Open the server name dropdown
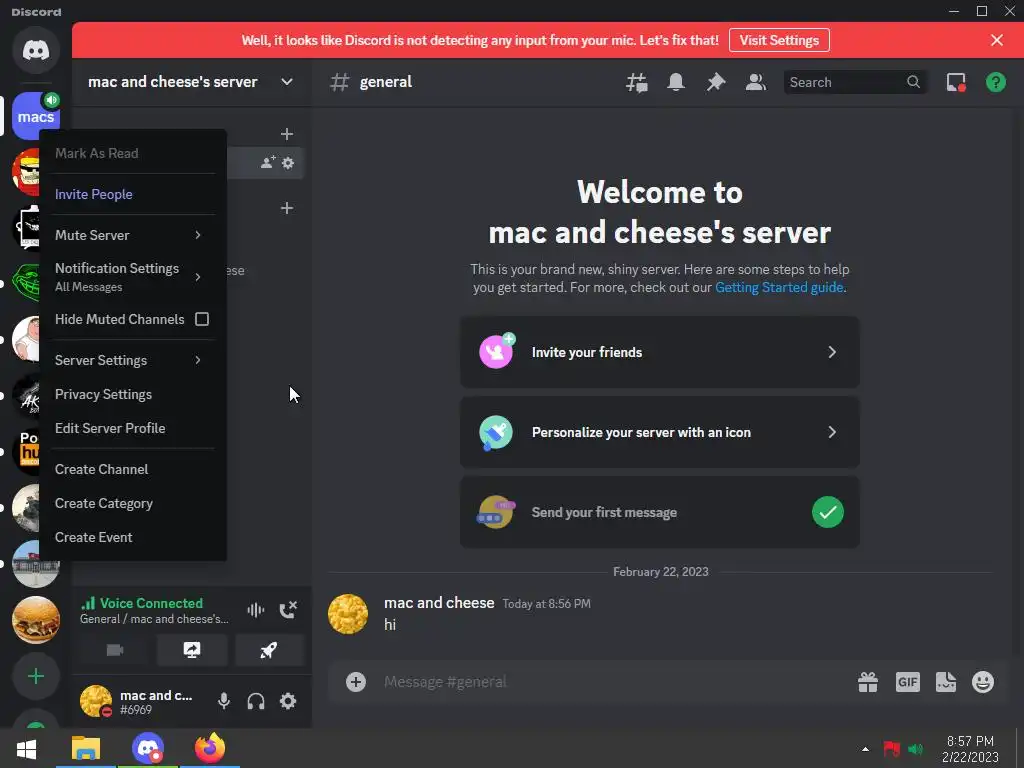The width and height of the screenshot is (1024, 768). 287,82
